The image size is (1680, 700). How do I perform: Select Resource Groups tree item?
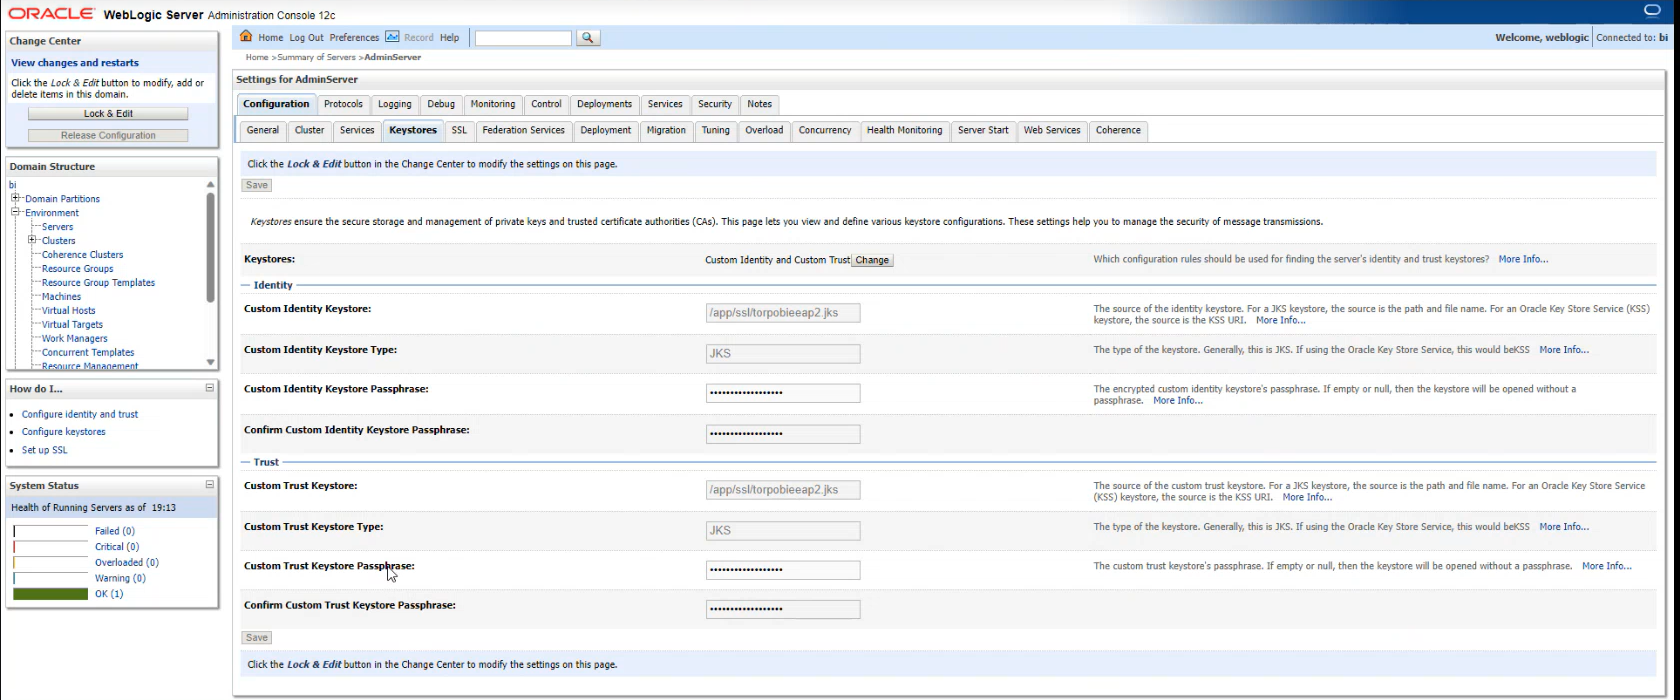pos(78,269)
